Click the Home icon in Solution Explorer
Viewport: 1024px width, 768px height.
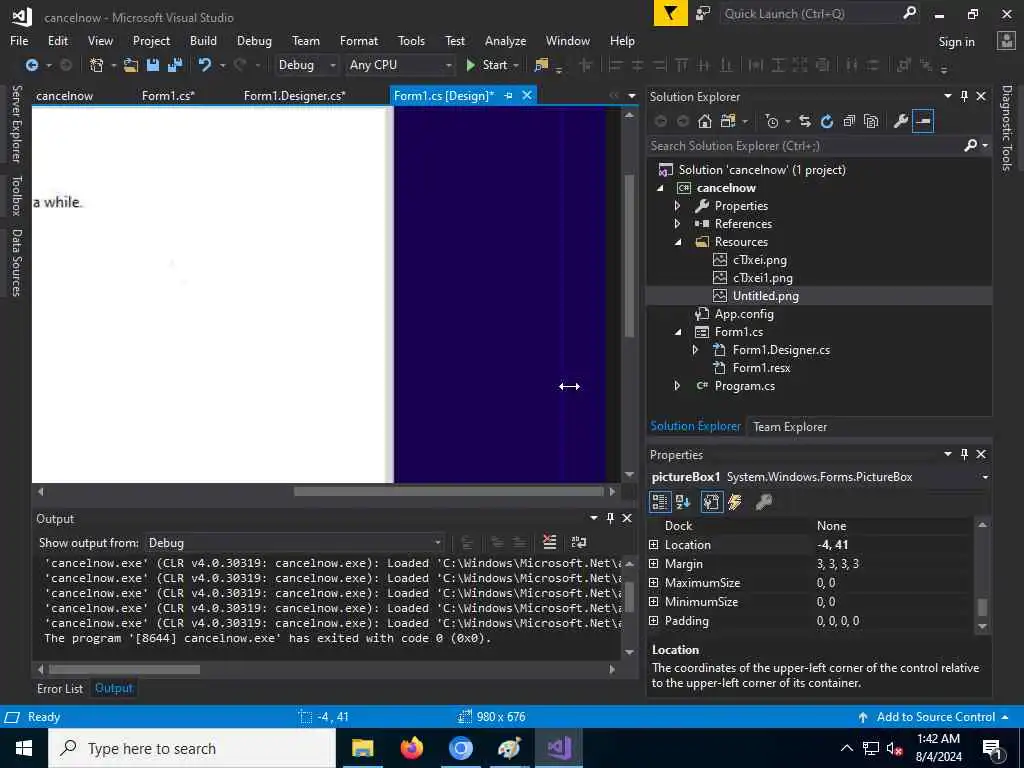705,121
